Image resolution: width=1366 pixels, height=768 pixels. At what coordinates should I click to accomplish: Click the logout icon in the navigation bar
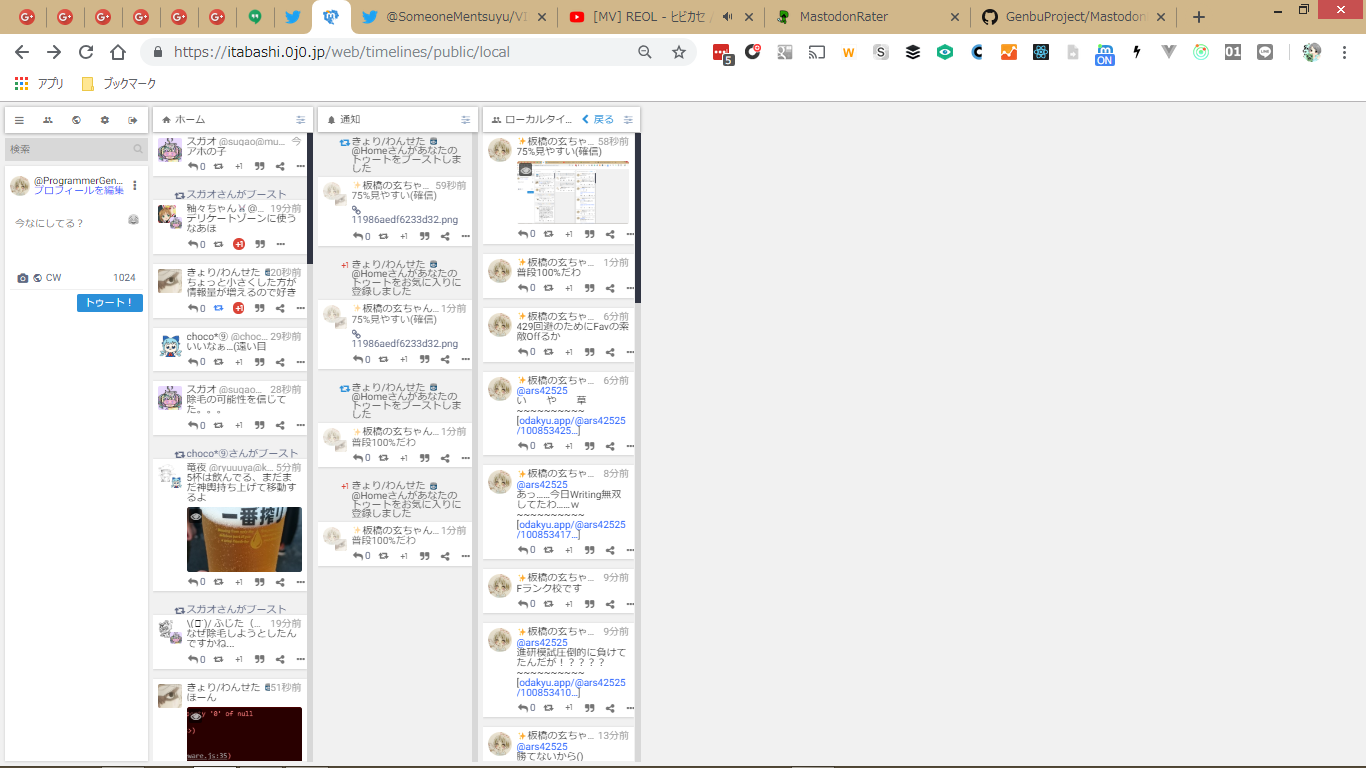tap(133, 120)
